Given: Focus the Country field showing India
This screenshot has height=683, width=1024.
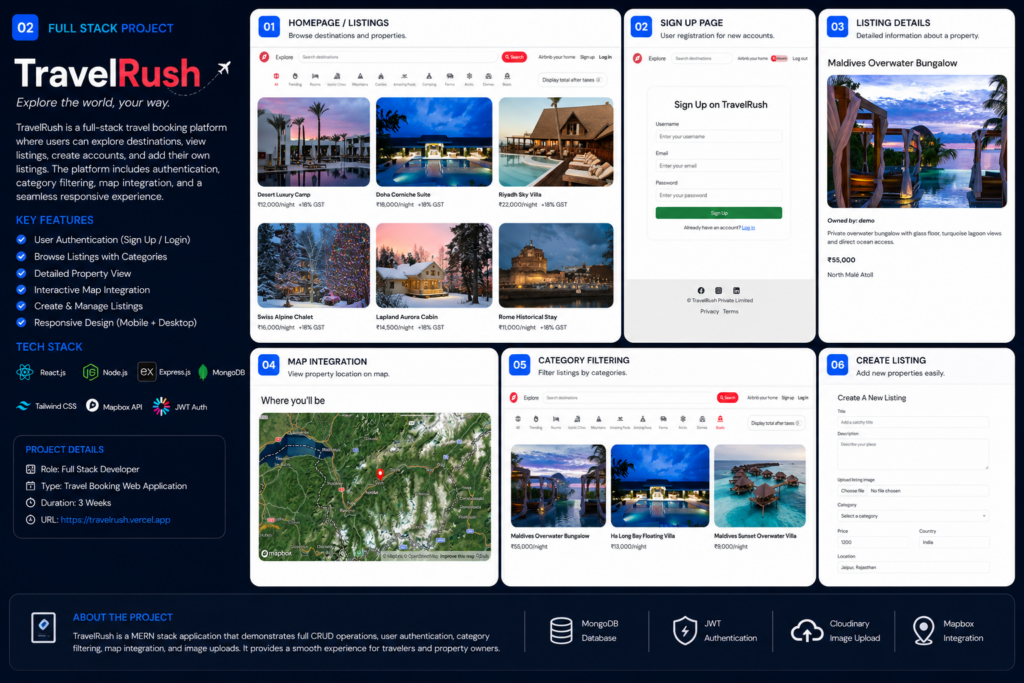Looking at the screenshot, I should 954,542.
